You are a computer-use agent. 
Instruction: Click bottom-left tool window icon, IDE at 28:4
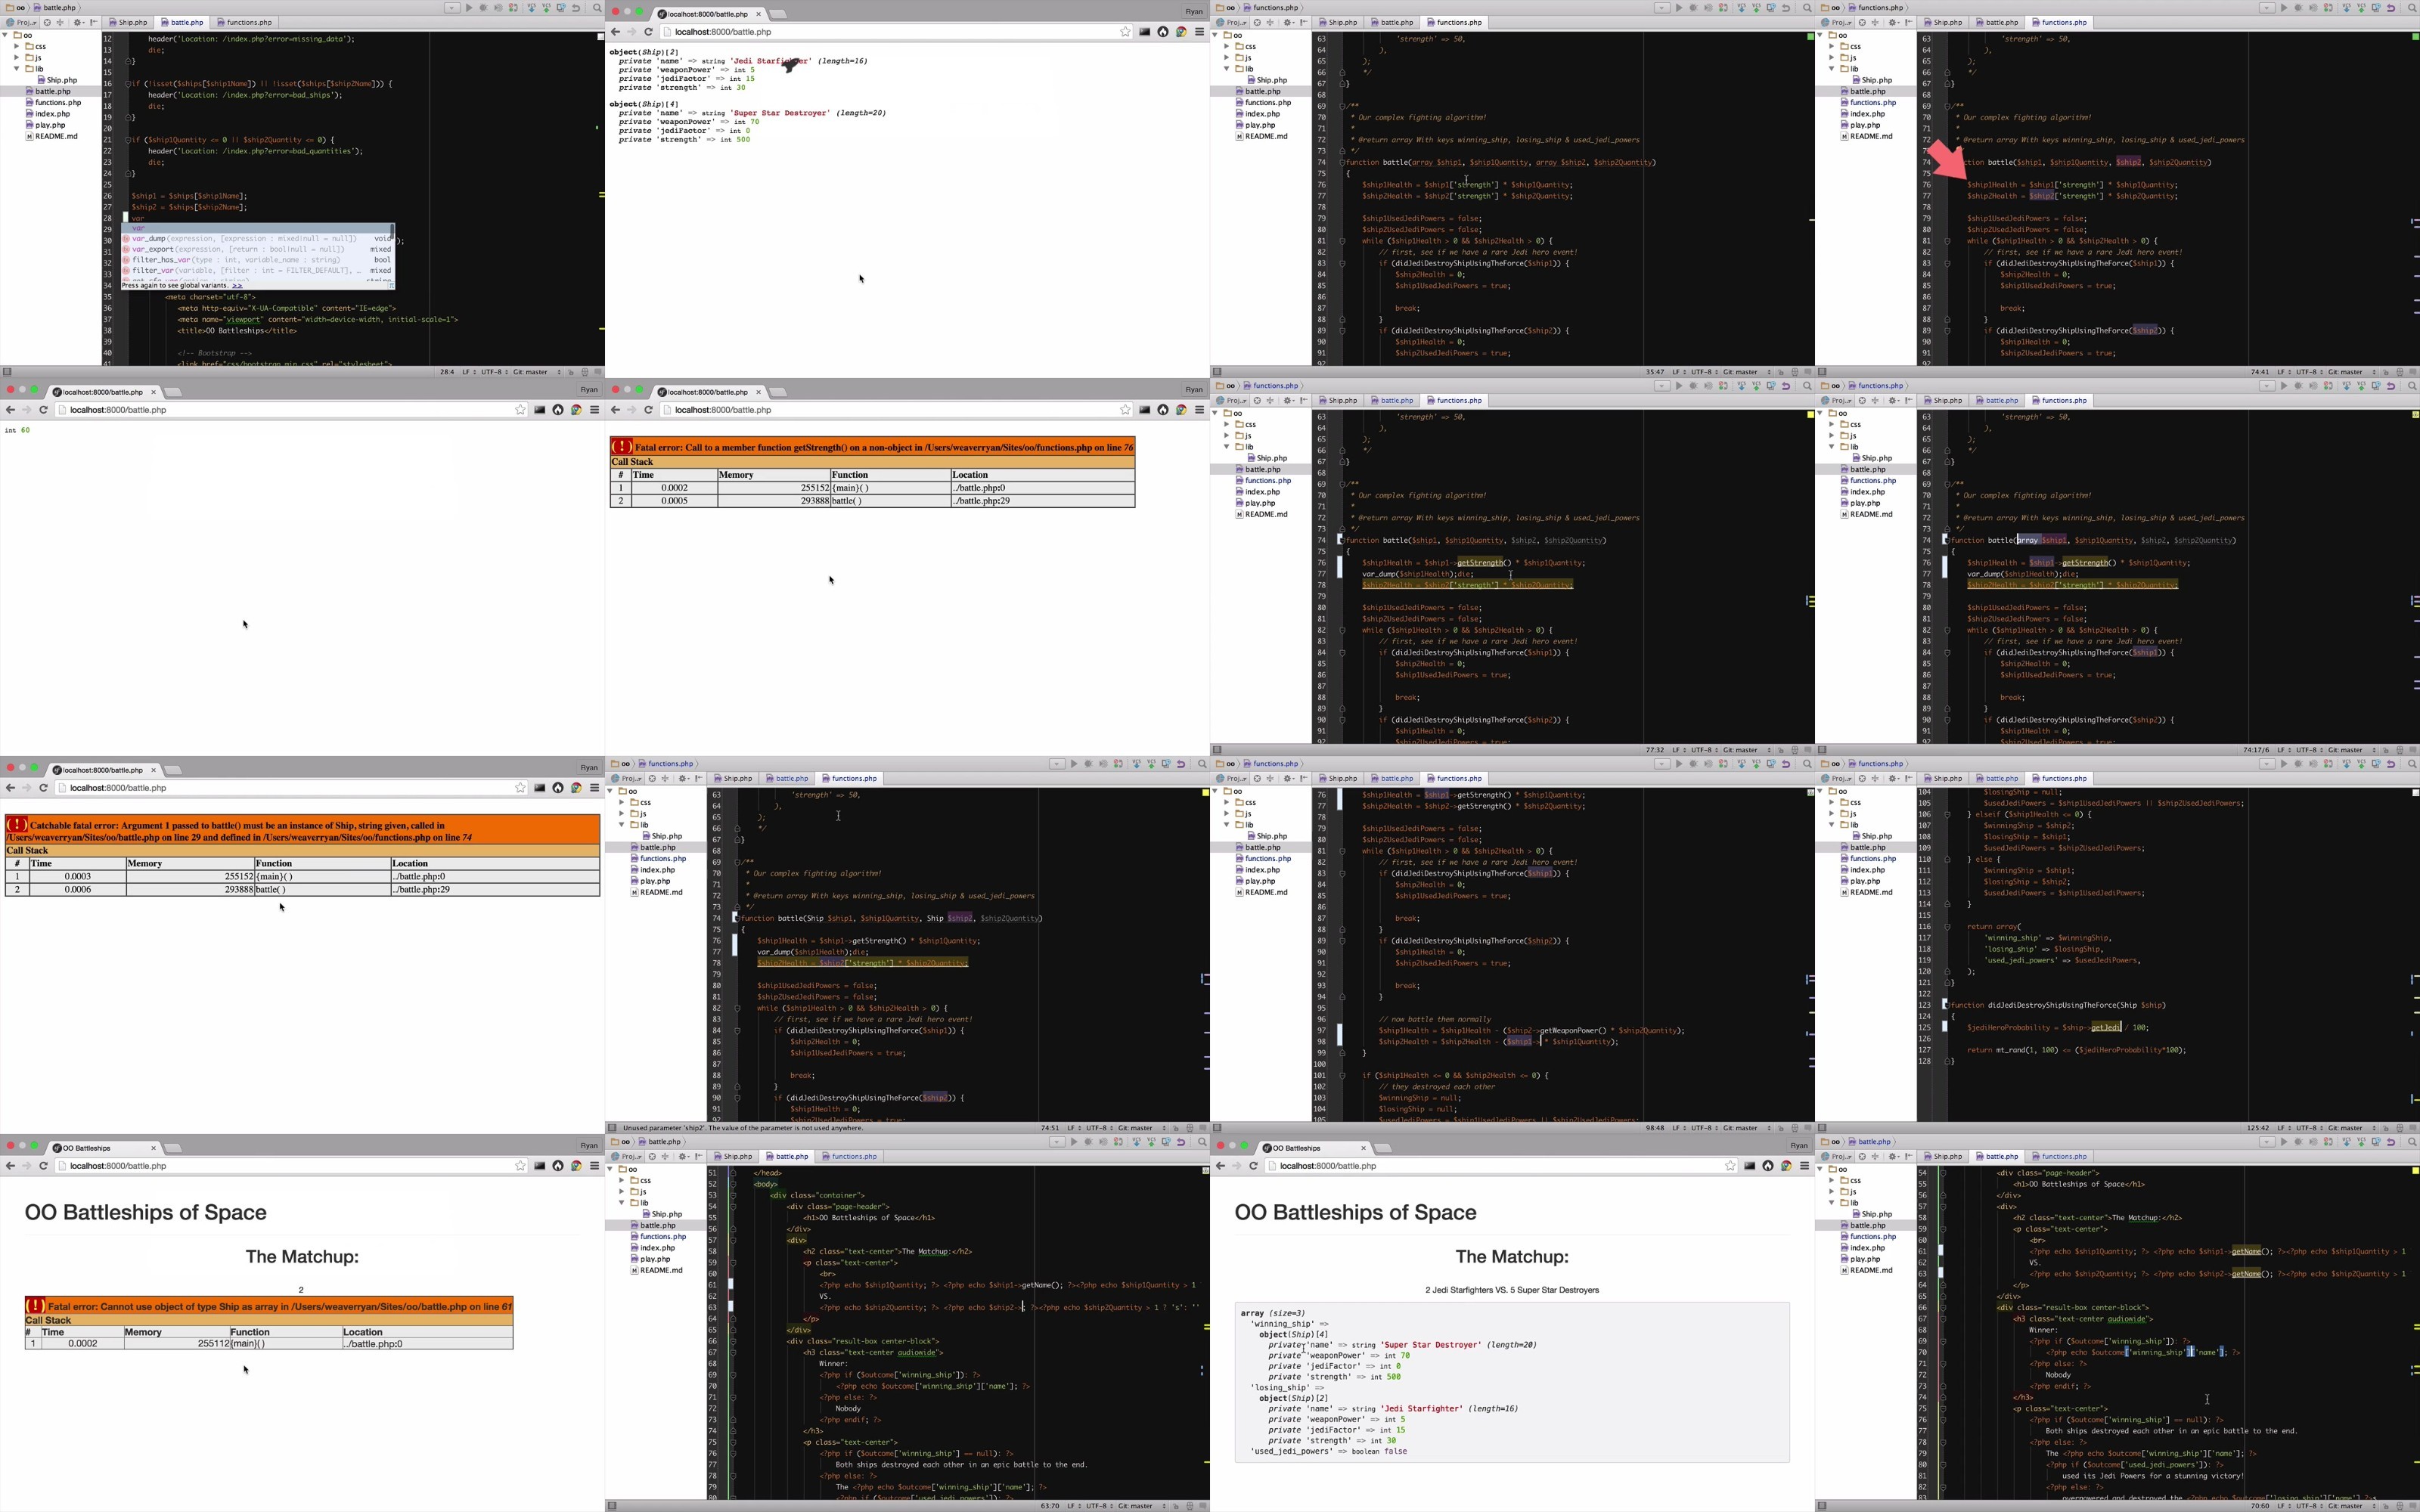click(x=8, y=372)
